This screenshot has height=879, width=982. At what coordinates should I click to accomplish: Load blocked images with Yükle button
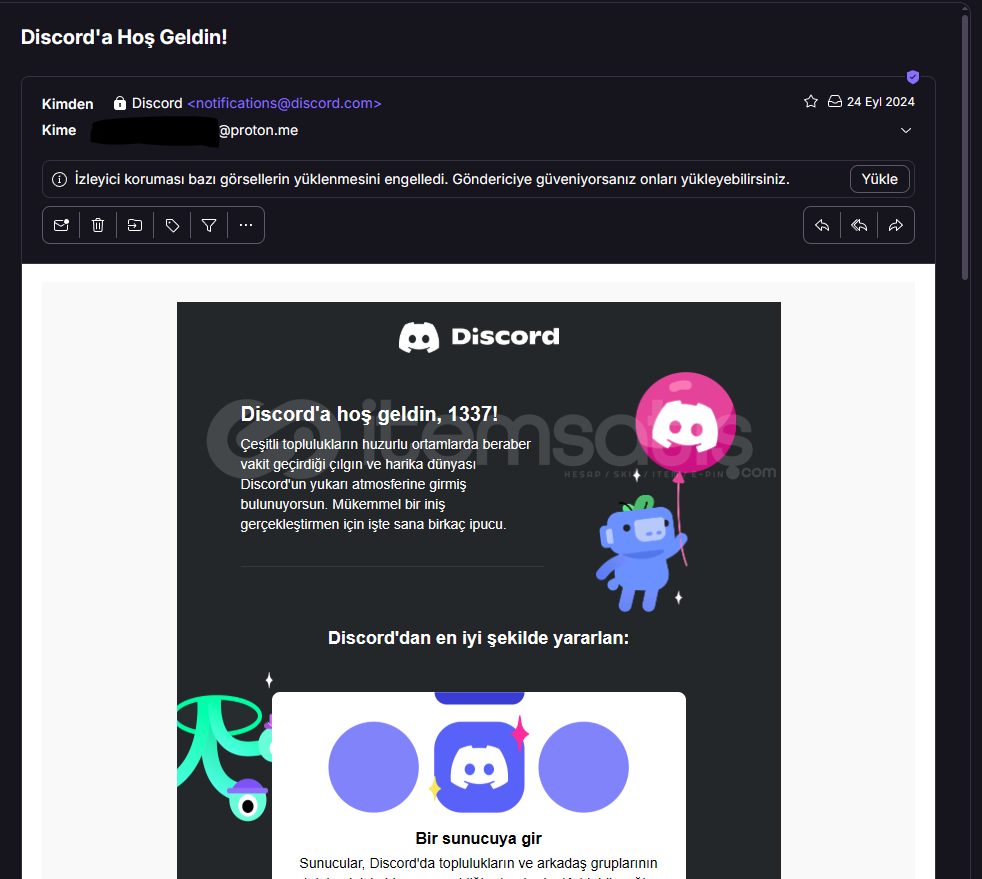879,179
